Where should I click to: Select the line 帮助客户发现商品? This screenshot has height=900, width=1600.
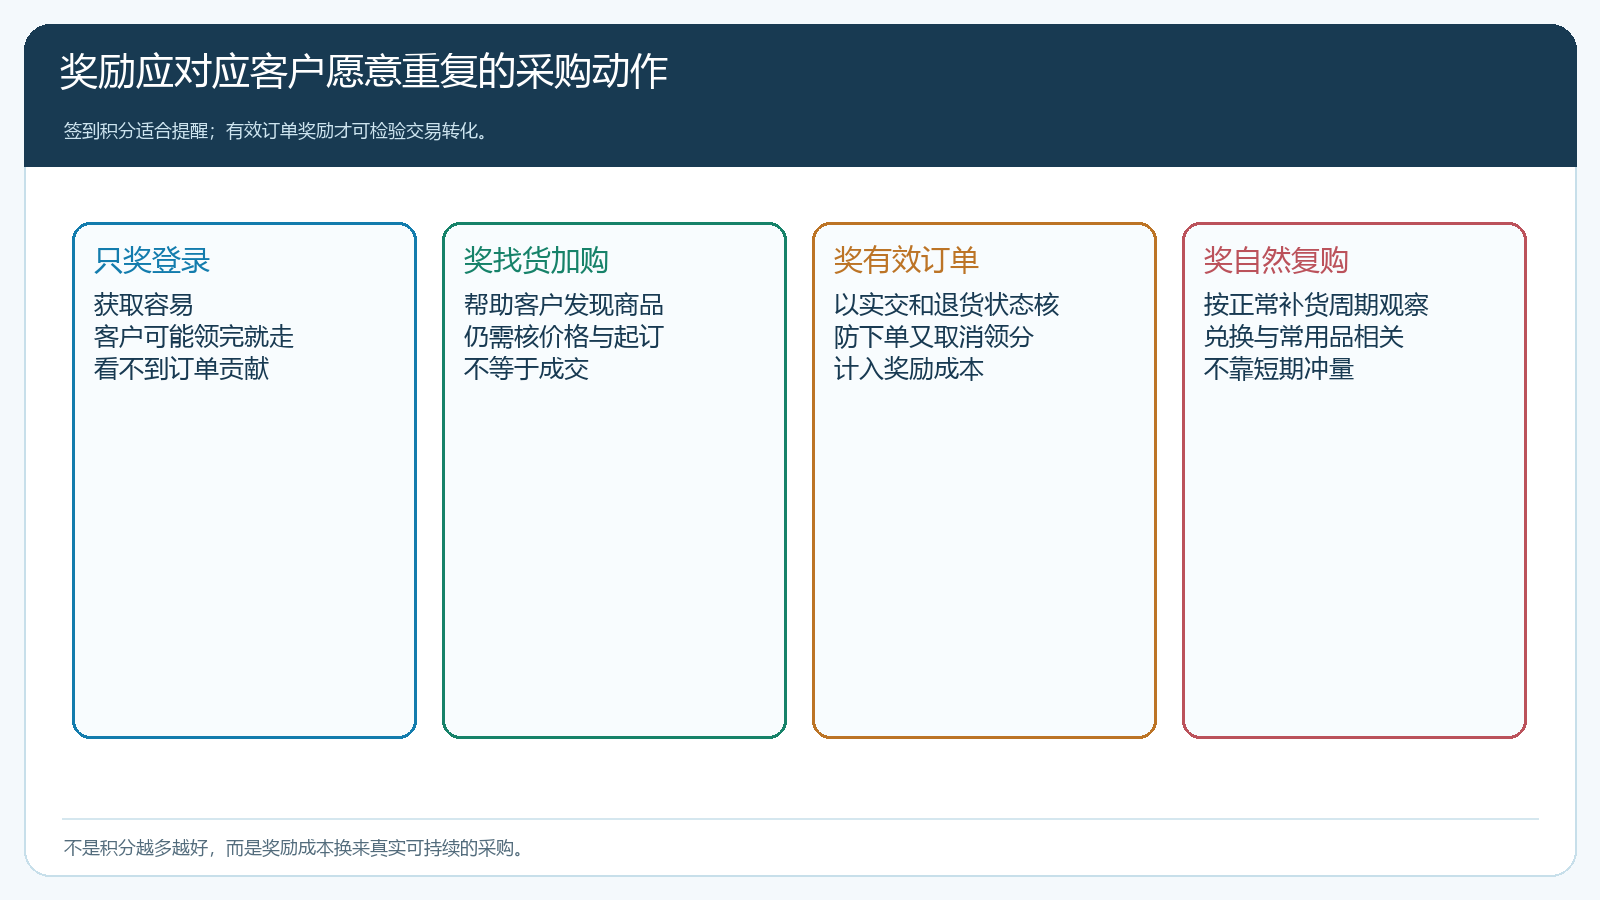point(564,305)
